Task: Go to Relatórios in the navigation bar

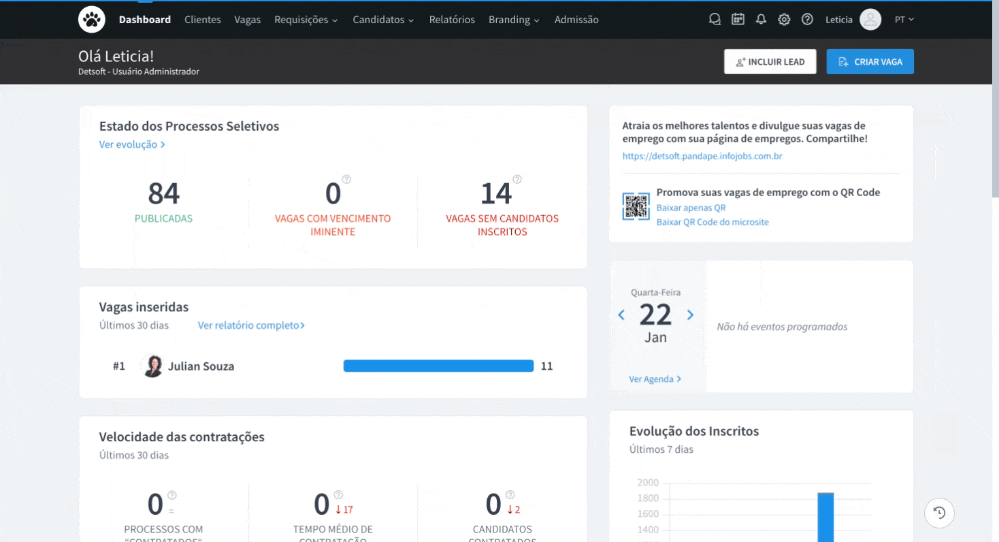Action: pos(452,19)
